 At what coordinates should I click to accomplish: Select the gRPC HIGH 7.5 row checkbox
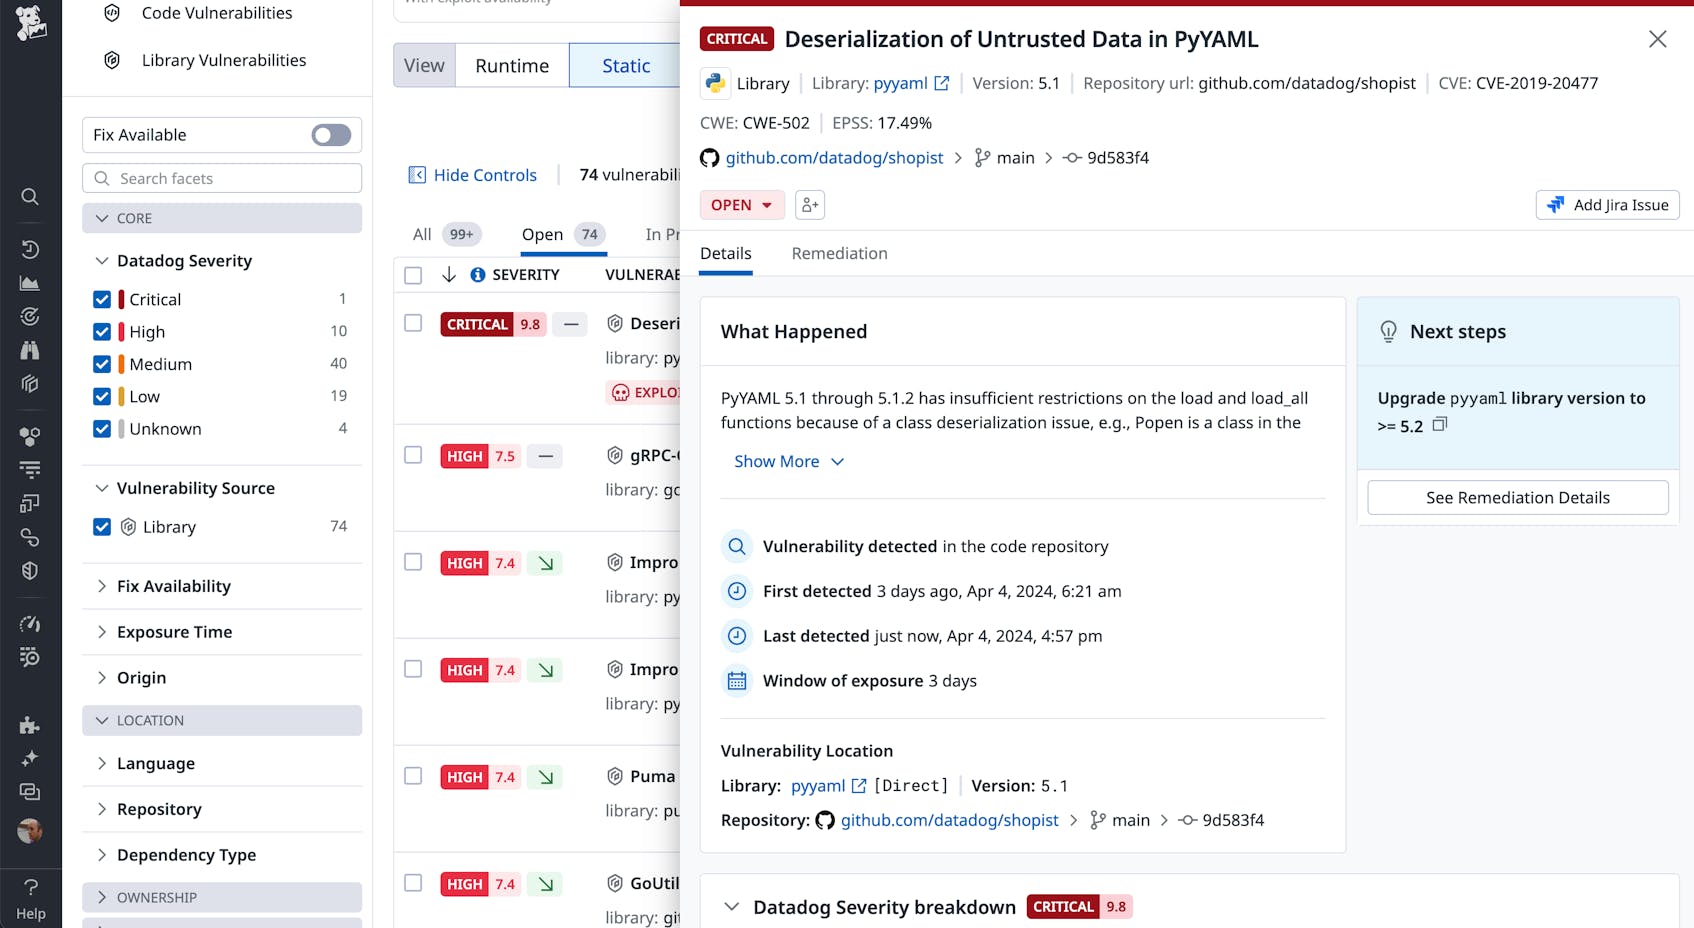(413, 455)
